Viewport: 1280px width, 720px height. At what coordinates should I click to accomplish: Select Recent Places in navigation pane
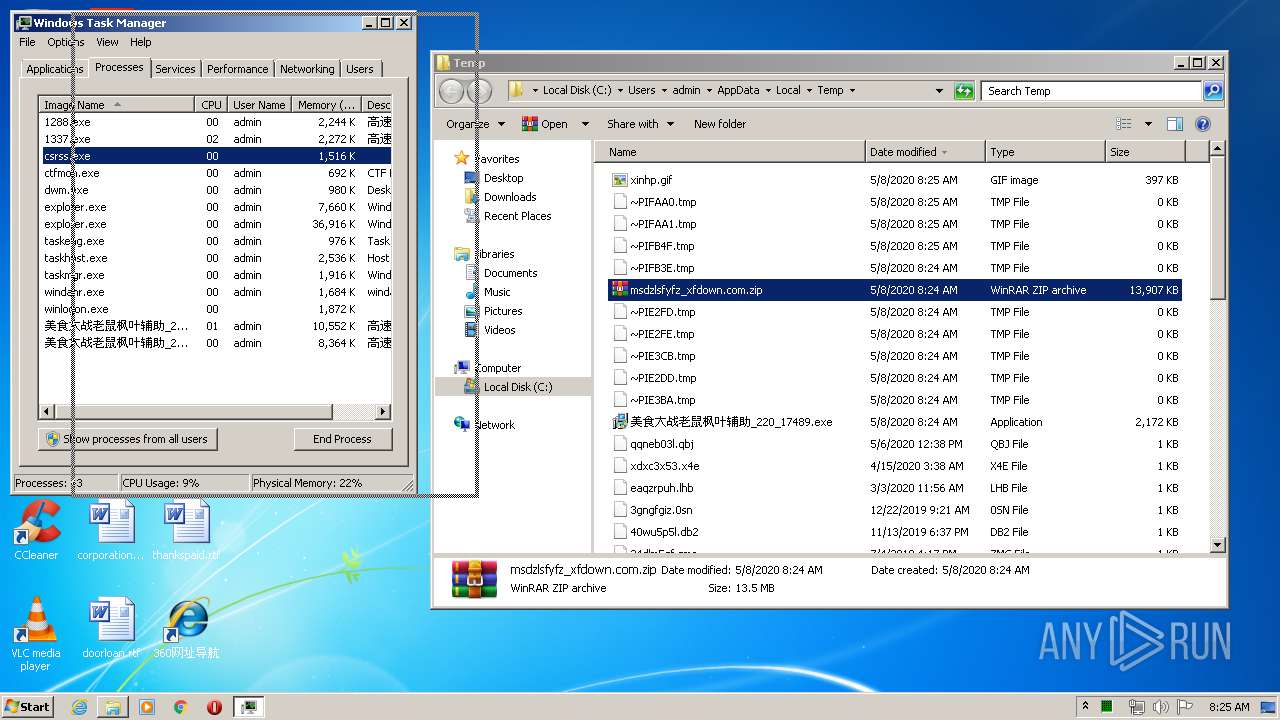pyautogui.click(x=517, y=216)
